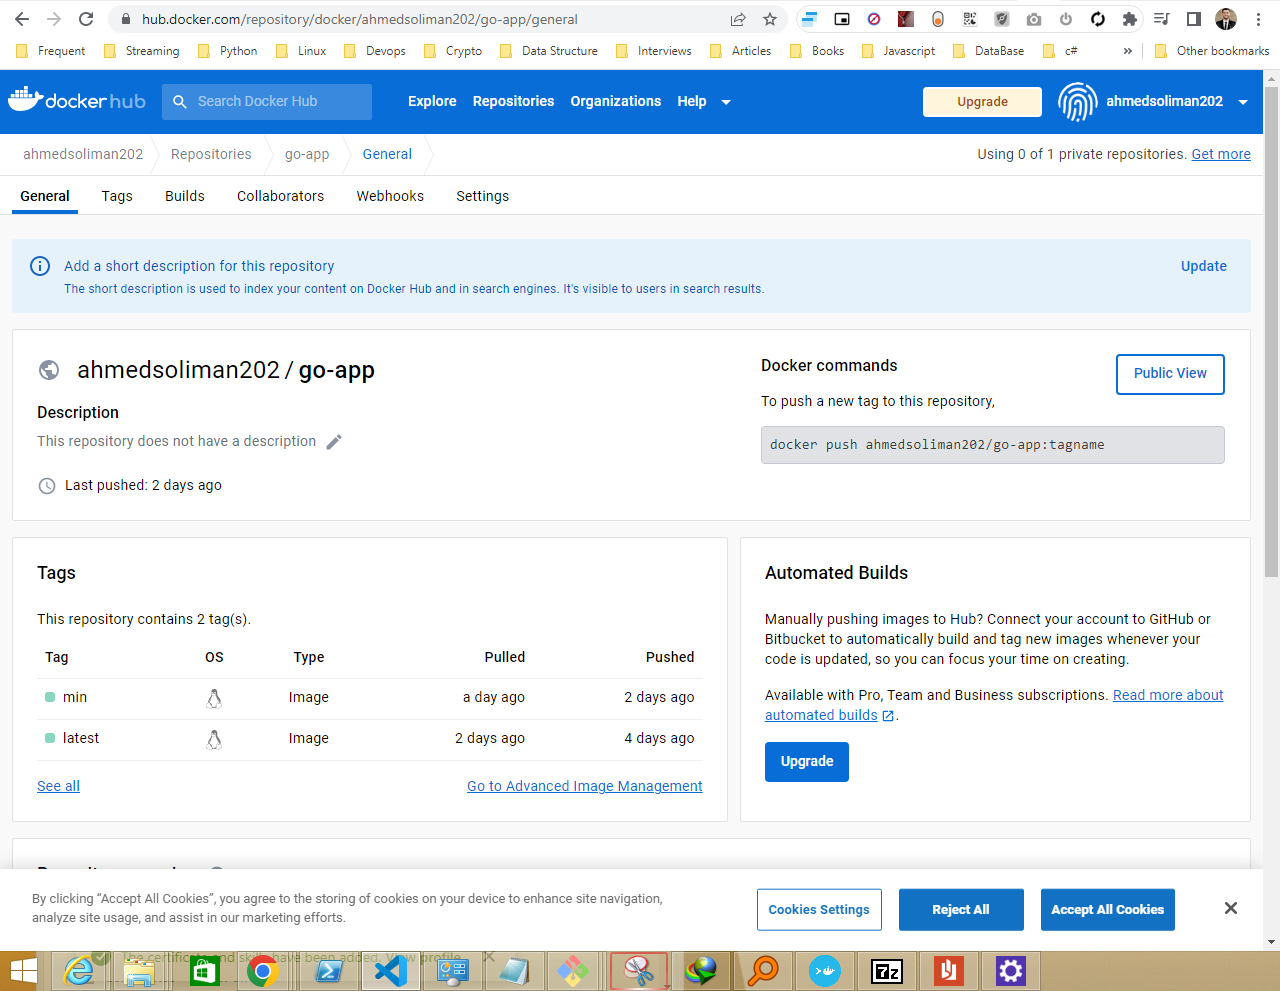This screenshot has height=991, width=1280.
Task: Click the docker push command box
Action: click(993, 445)
